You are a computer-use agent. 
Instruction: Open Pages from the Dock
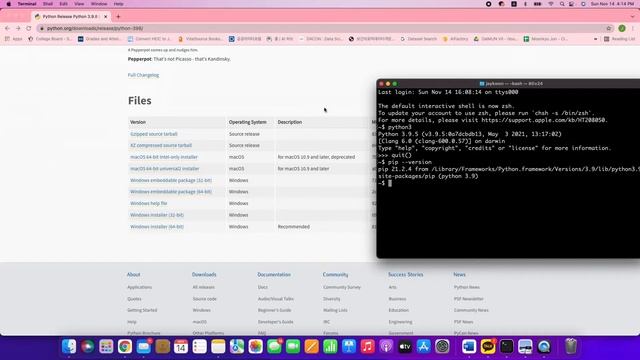tap(311, 347)
